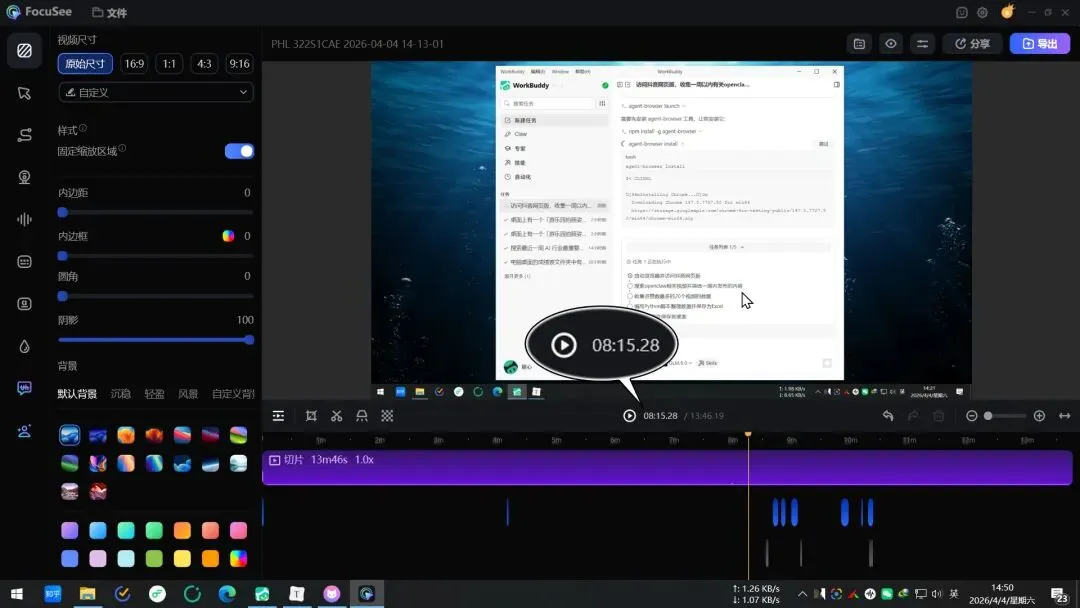
Task: Select the 4:3 aspect ratio
Action: 205,63
